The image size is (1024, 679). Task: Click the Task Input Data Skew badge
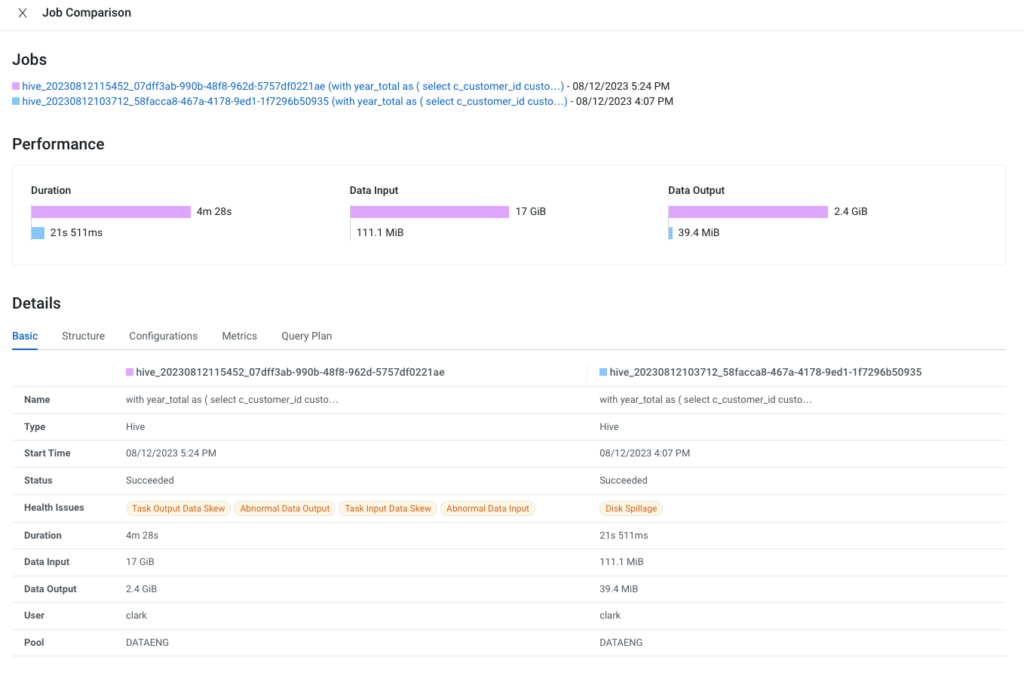(387, 507)
